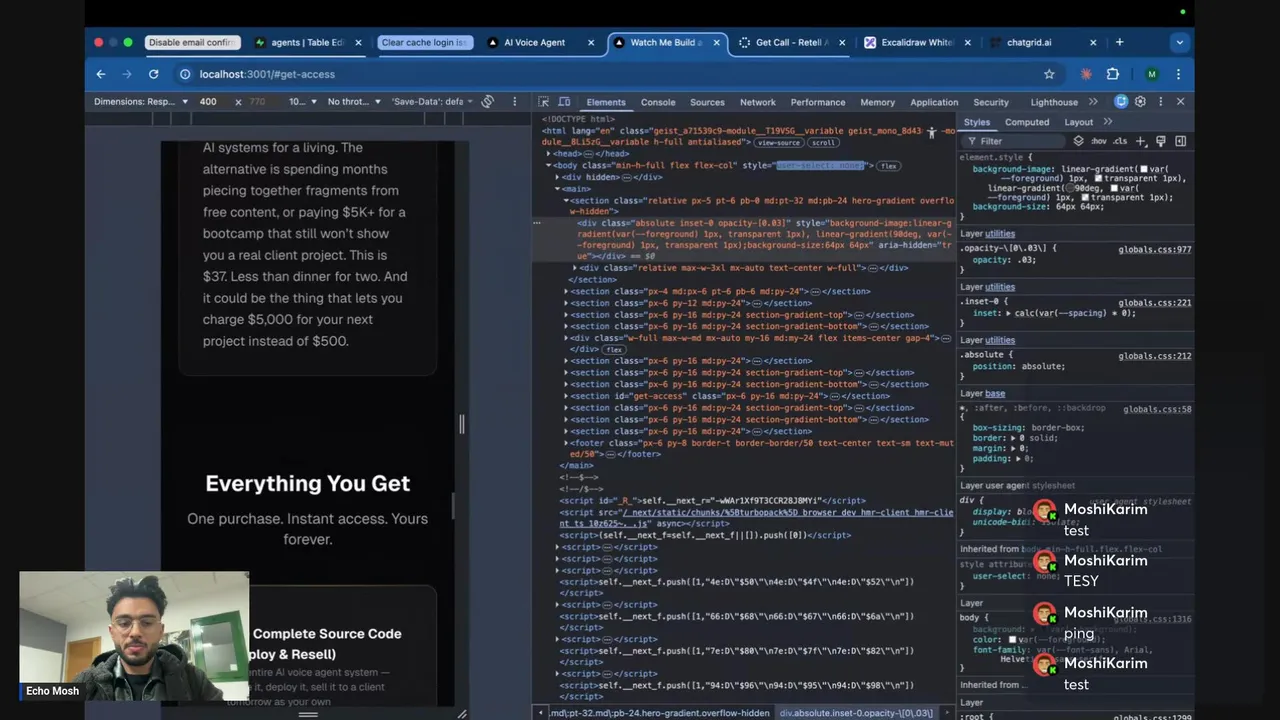This screenshot has height=720, width=1280.
Task: Open device toolbar more options menu
Action: (x=515, y=101)
